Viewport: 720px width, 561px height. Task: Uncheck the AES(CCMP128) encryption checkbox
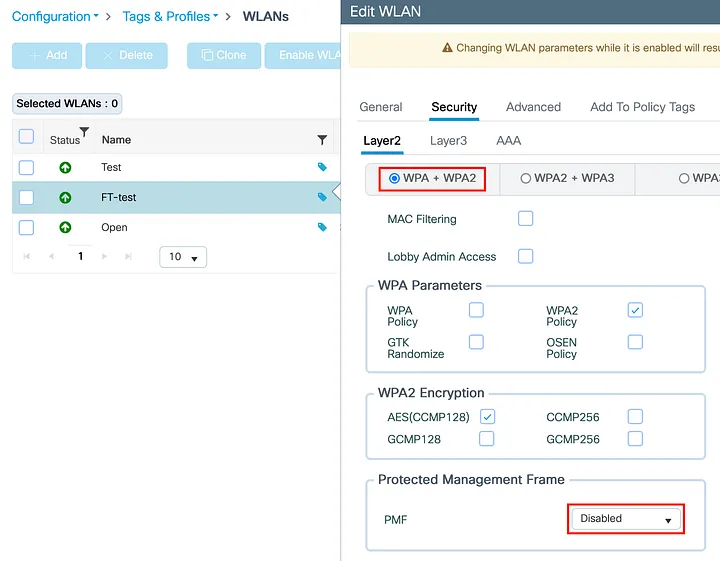(x=487, y=416)
